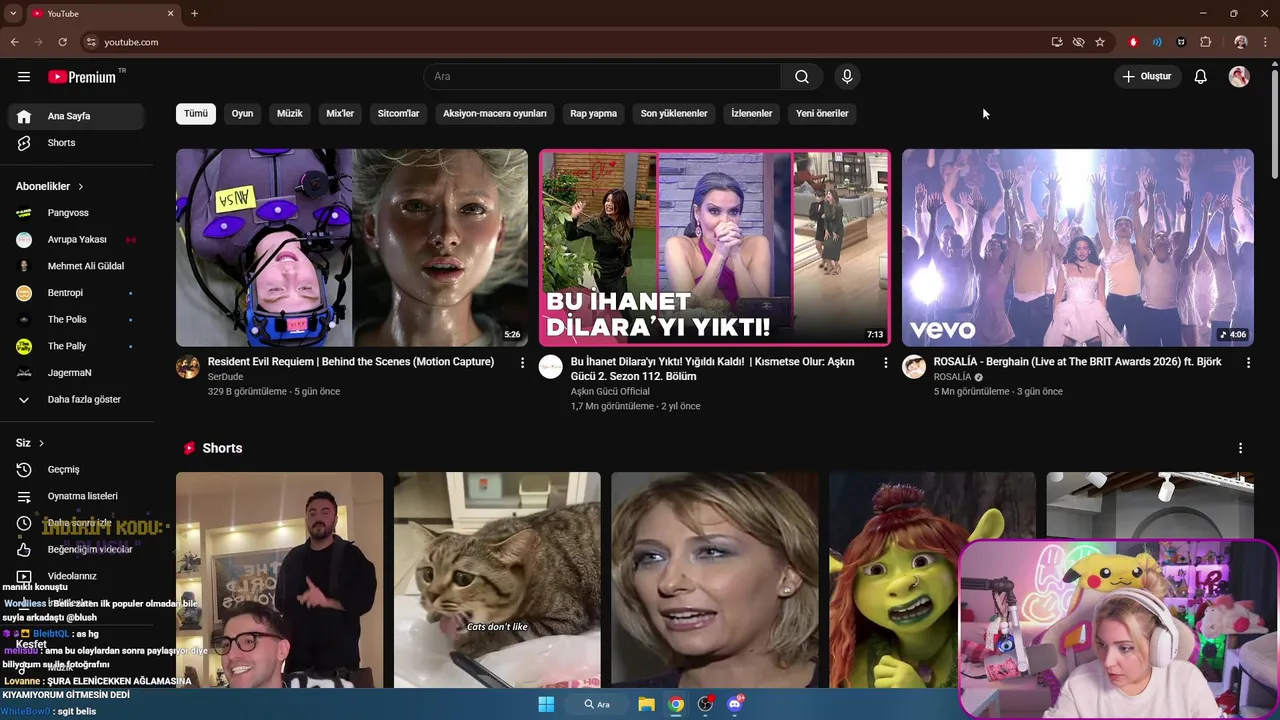Click the Oluştur create button
Image resolution: width=1280 pixels, height=720 pixels.
click(x=1147, y=77)
